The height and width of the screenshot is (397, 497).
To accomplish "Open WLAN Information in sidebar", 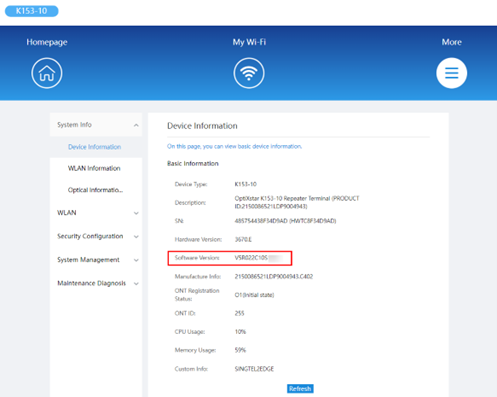I will coord(94,168).
